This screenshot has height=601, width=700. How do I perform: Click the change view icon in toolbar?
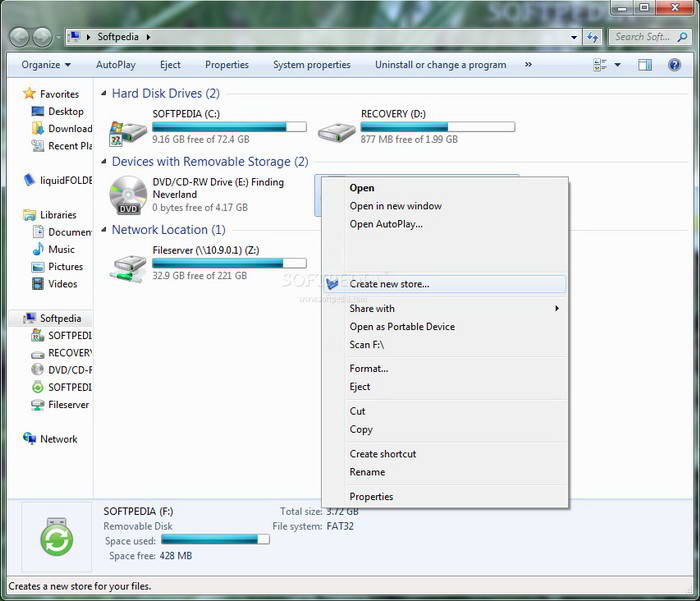point(600,65)
